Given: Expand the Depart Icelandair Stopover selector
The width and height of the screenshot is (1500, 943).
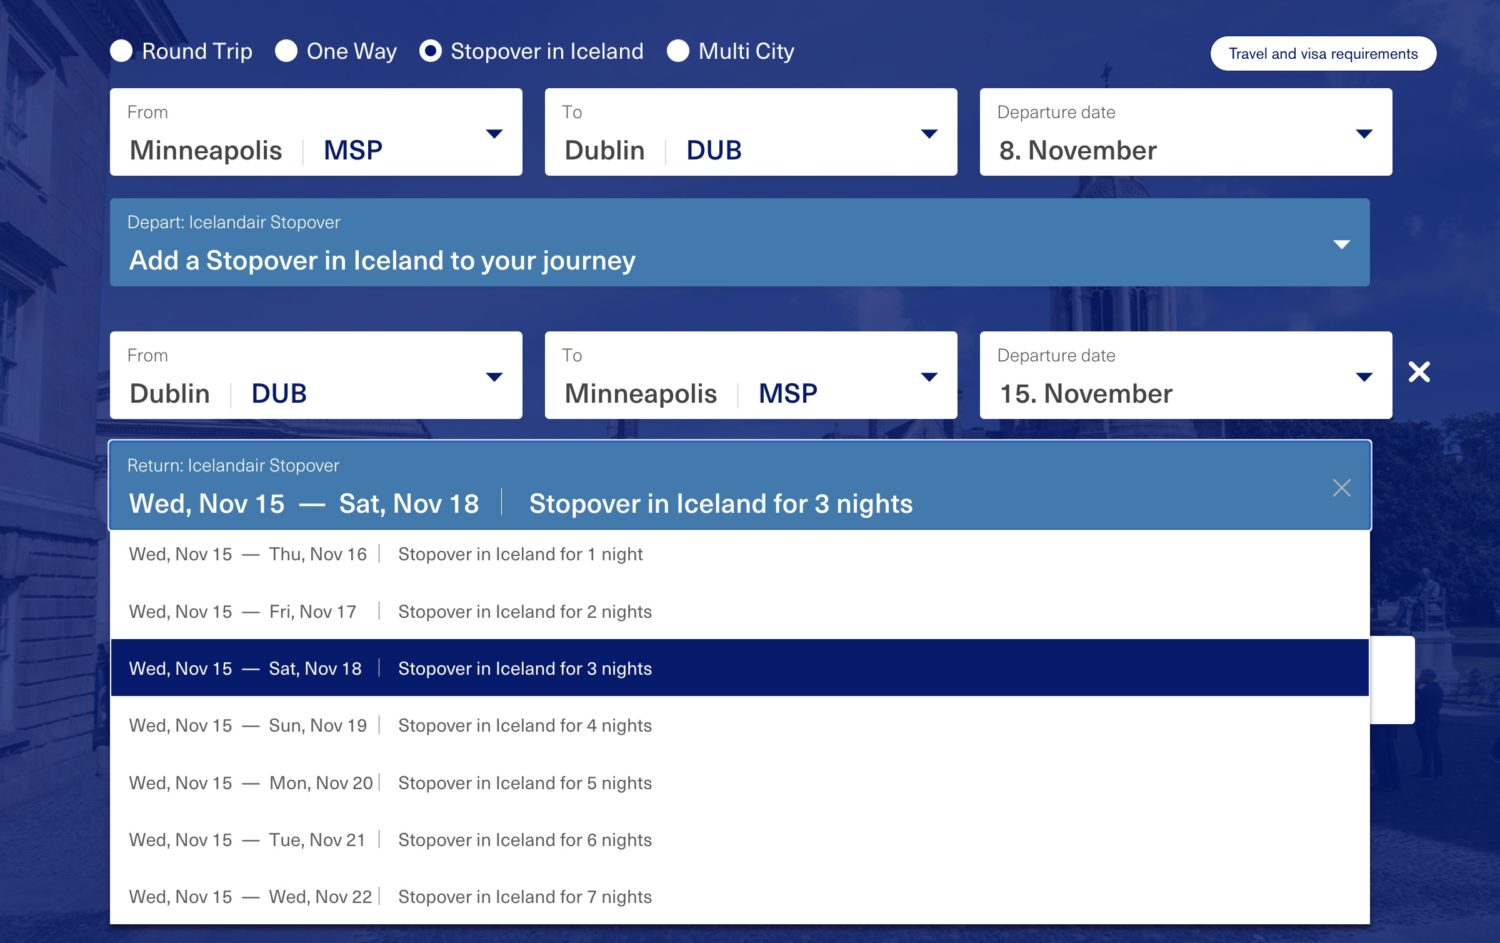Looking at the screenshot, I should pyautogui.click(x=740, y=243).
